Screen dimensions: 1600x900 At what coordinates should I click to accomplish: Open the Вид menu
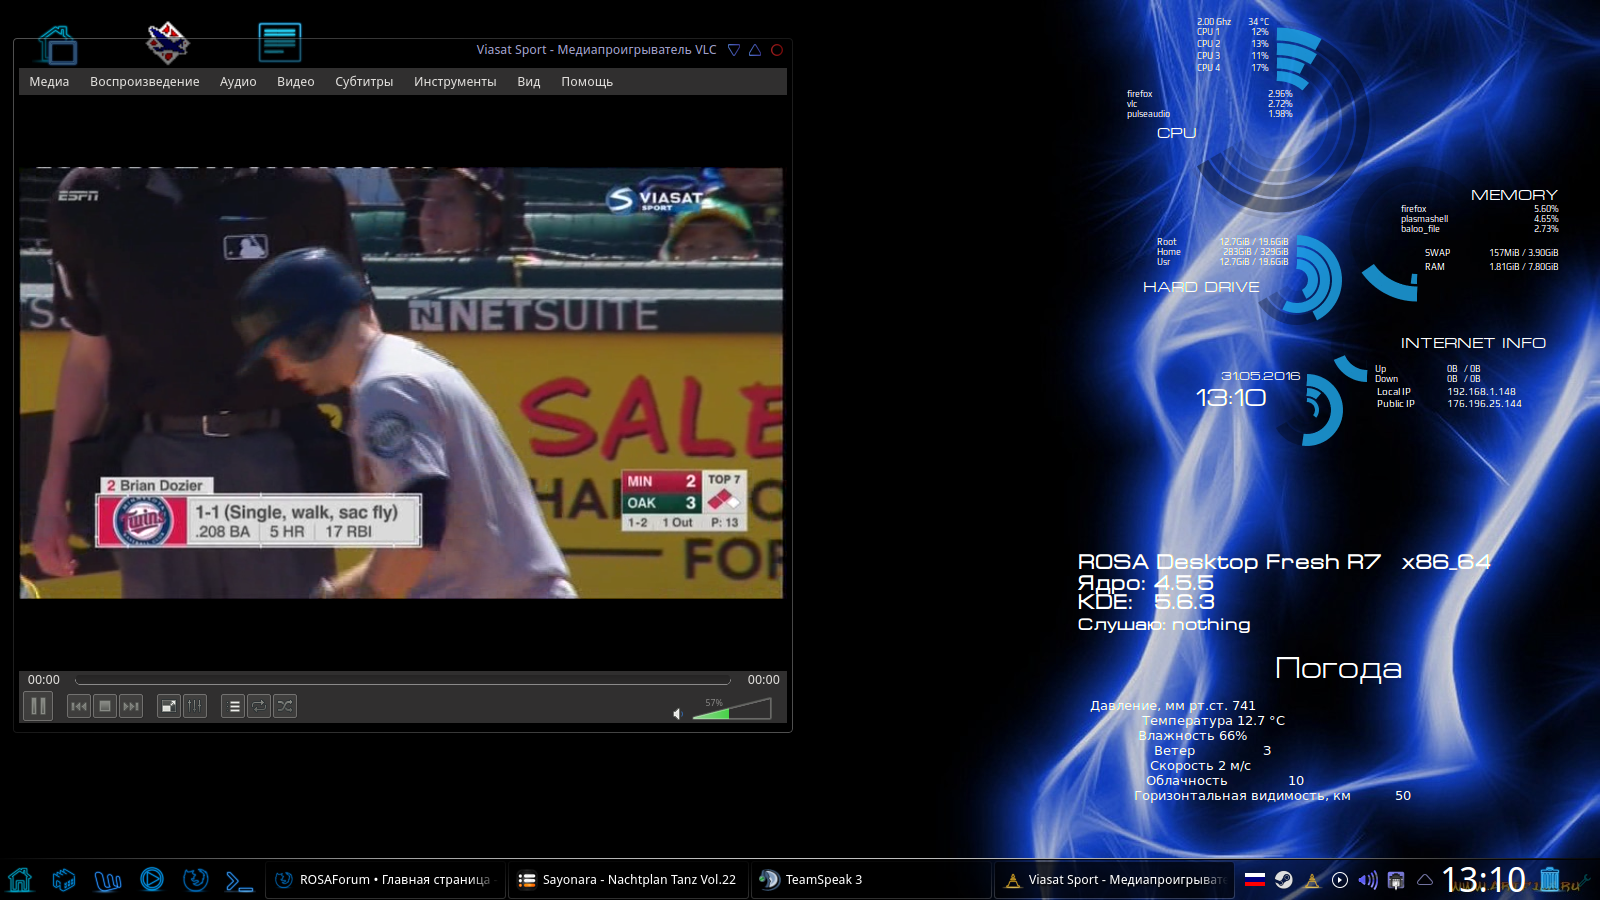click(529, 82)
